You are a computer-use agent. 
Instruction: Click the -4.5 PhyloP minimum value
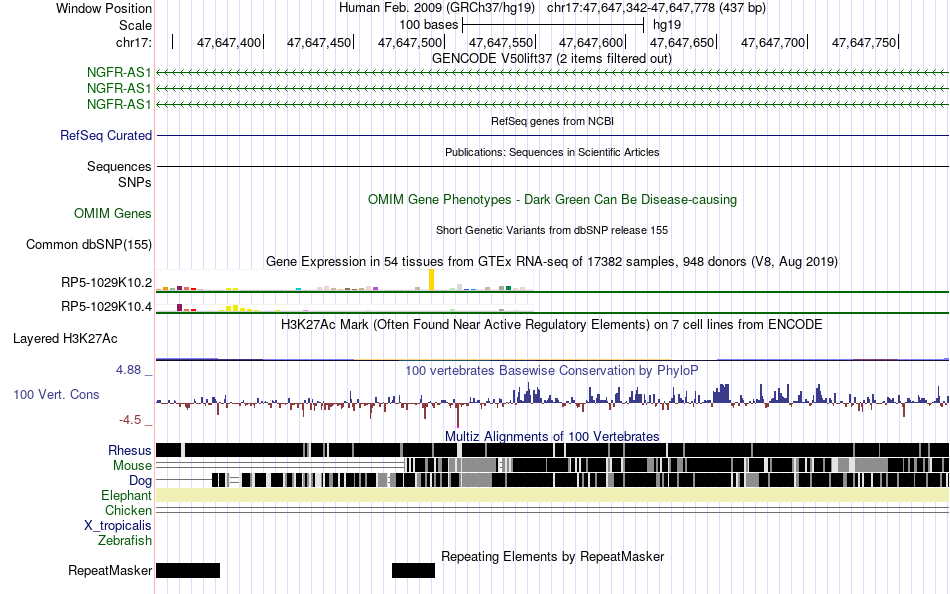pos(130,419)
